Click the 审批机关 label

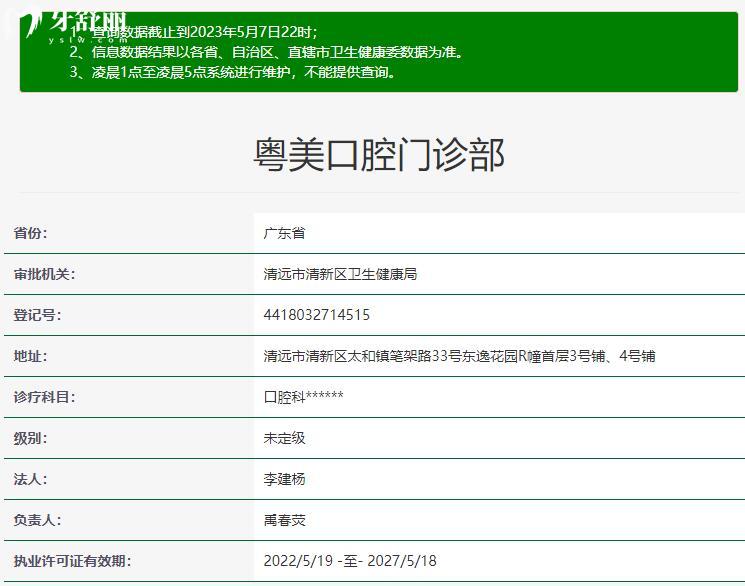pyautogui.click(x=44, y=274)
